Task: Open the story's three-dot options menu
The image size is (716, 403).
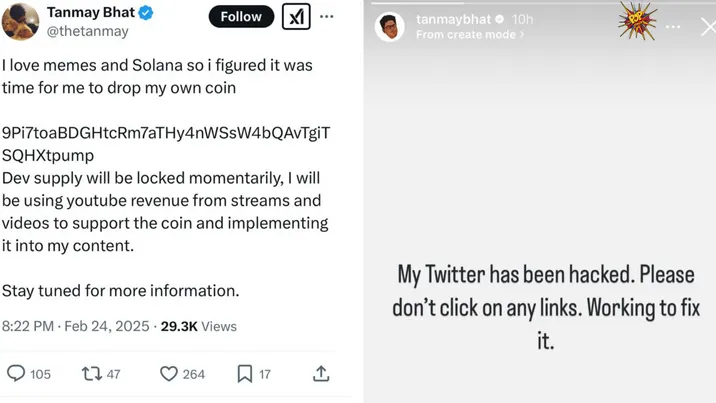Action: pyautogui.click(x=672, y=26)
